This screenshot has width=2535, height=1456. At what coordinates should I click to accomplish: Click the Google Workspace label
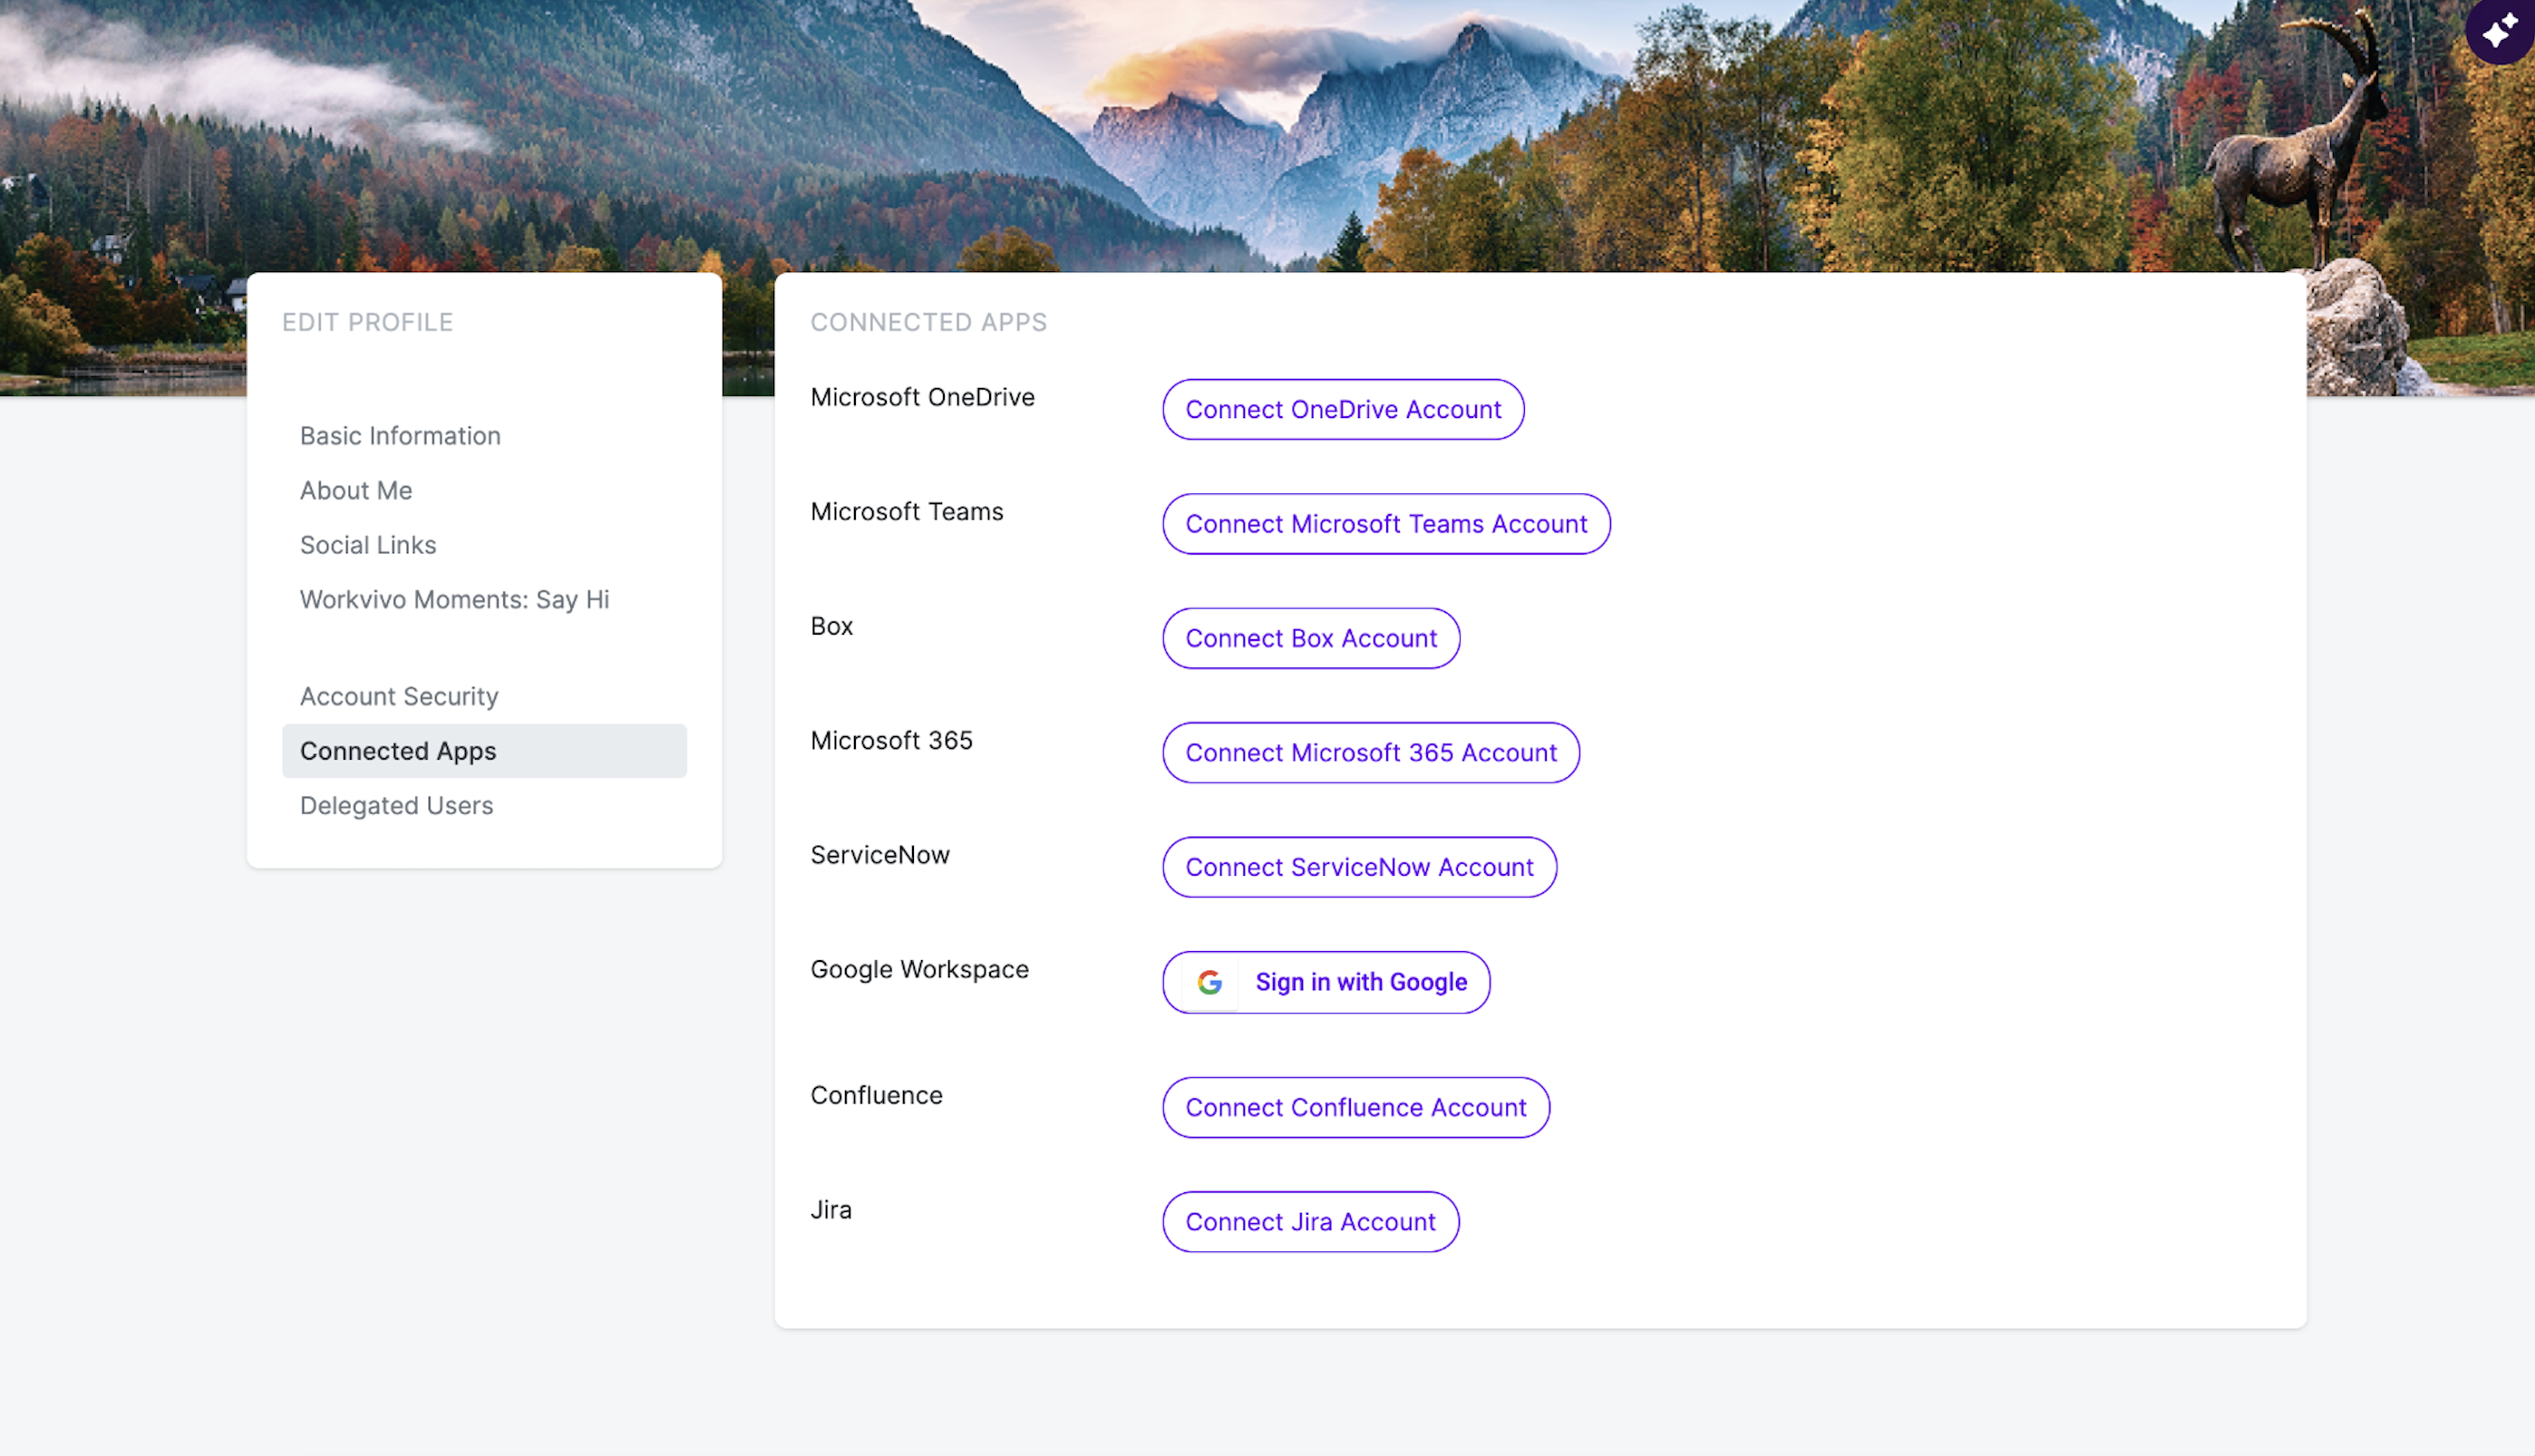tap(919, 970)
